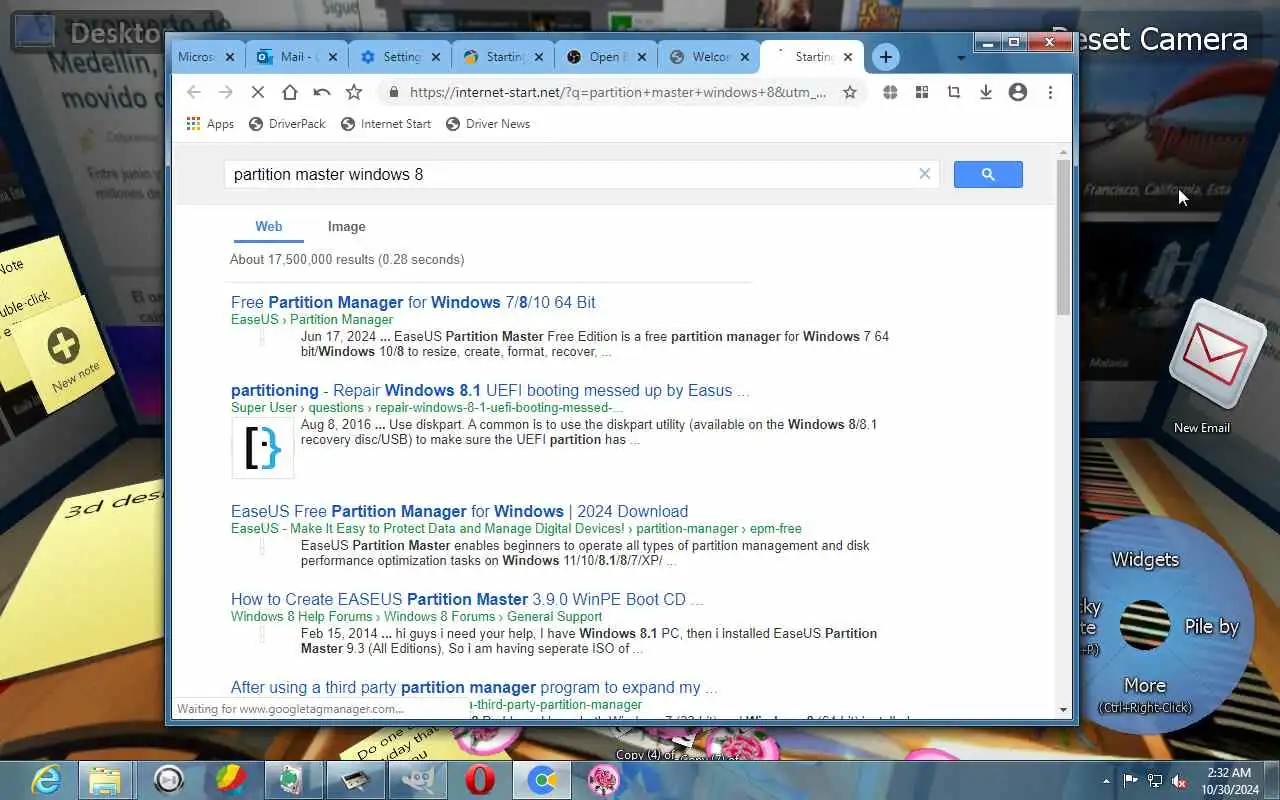The height and width of the screenshot is (800, 1280).
Task: Switch to the Settings tab
Action: pyautogui.click(x=400, y=57)
